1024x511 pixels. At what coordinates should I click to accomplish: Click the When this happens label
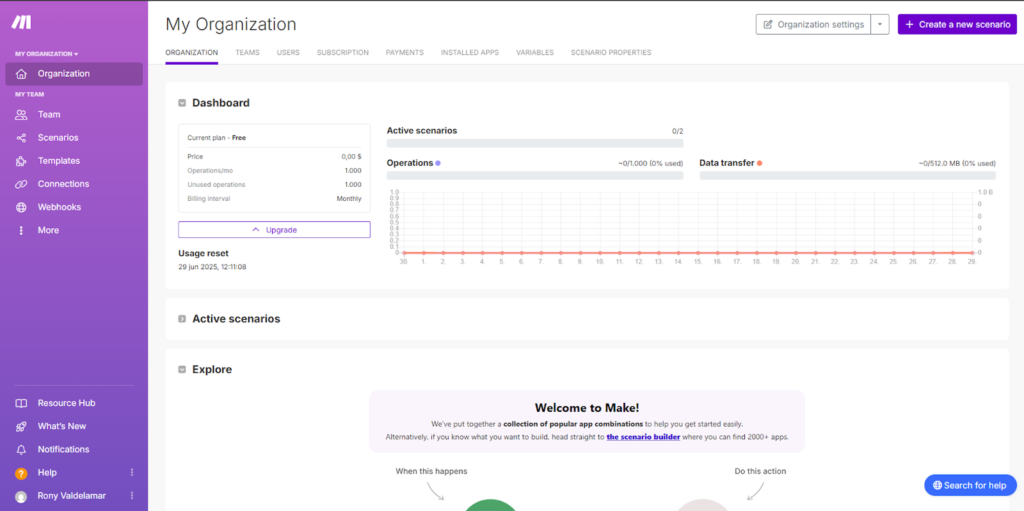431,470
